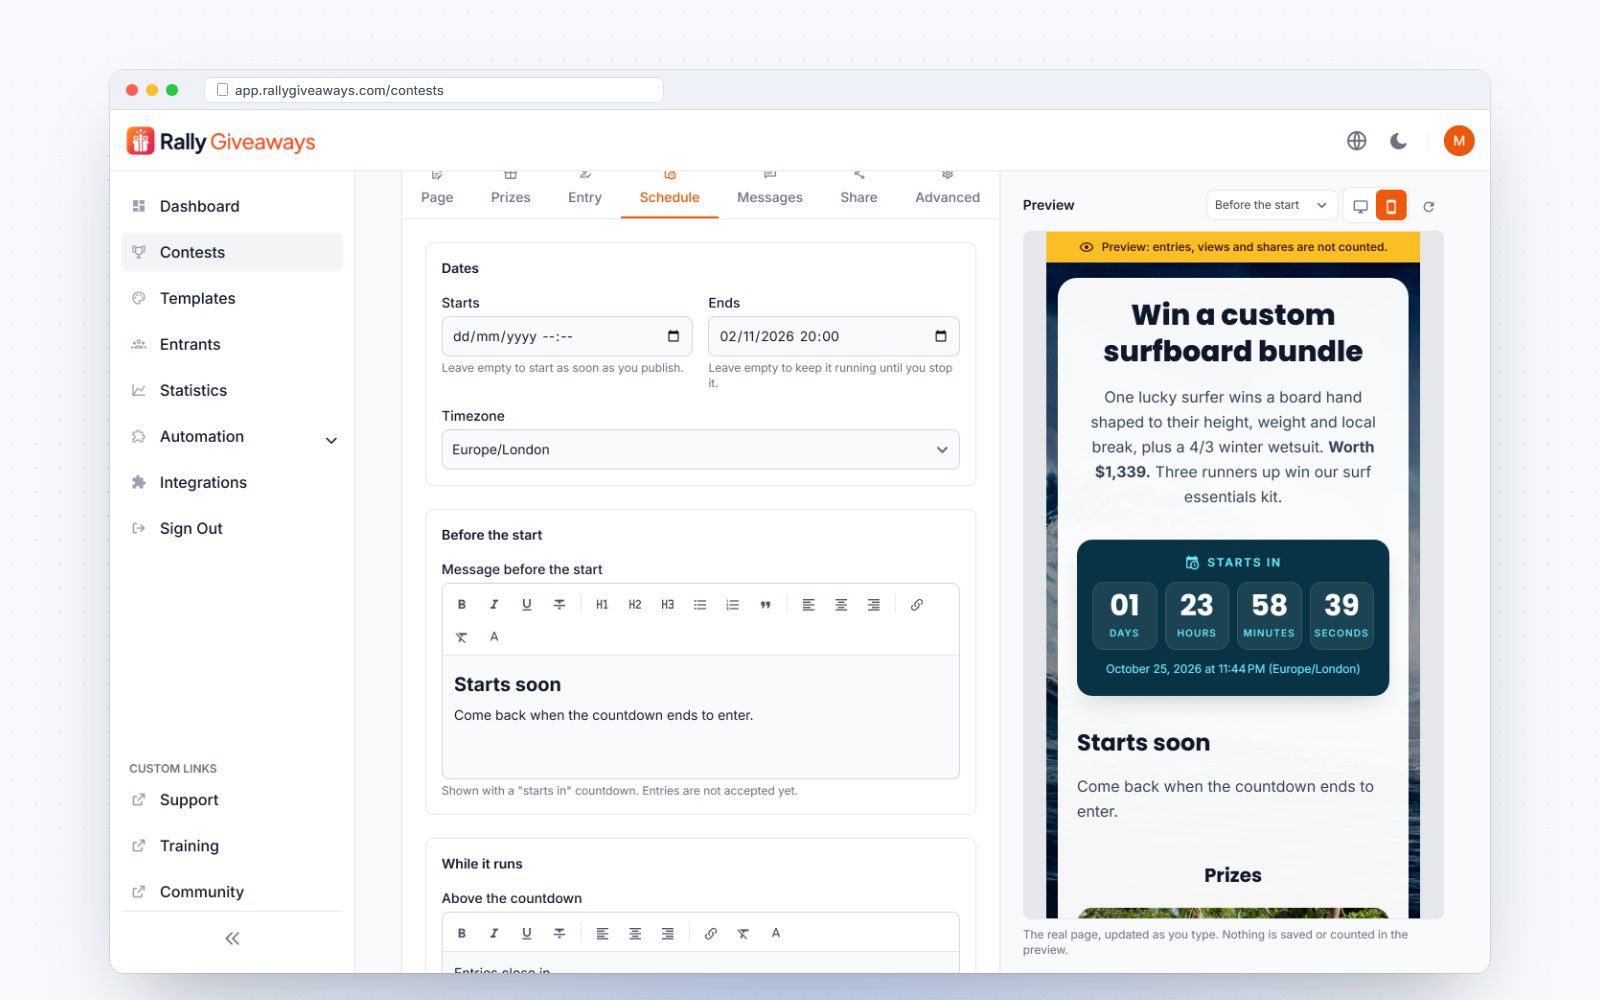
Task: Open Integrations in the sidebar
Action: click(x=232, y=483)
